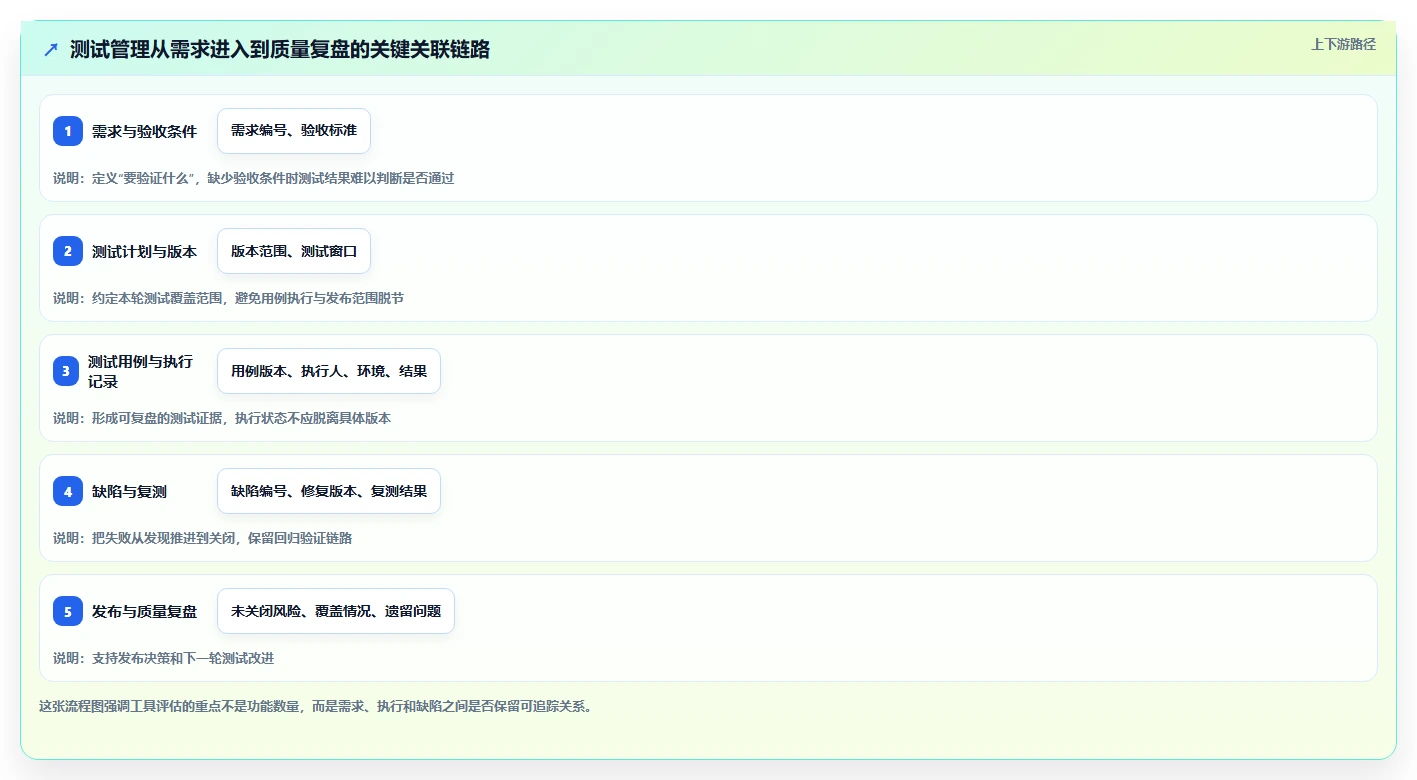Click the footer sentence starting 这张流程图强调工具评估
Viewport: 1417px width, 780px height.
(317, 706)
